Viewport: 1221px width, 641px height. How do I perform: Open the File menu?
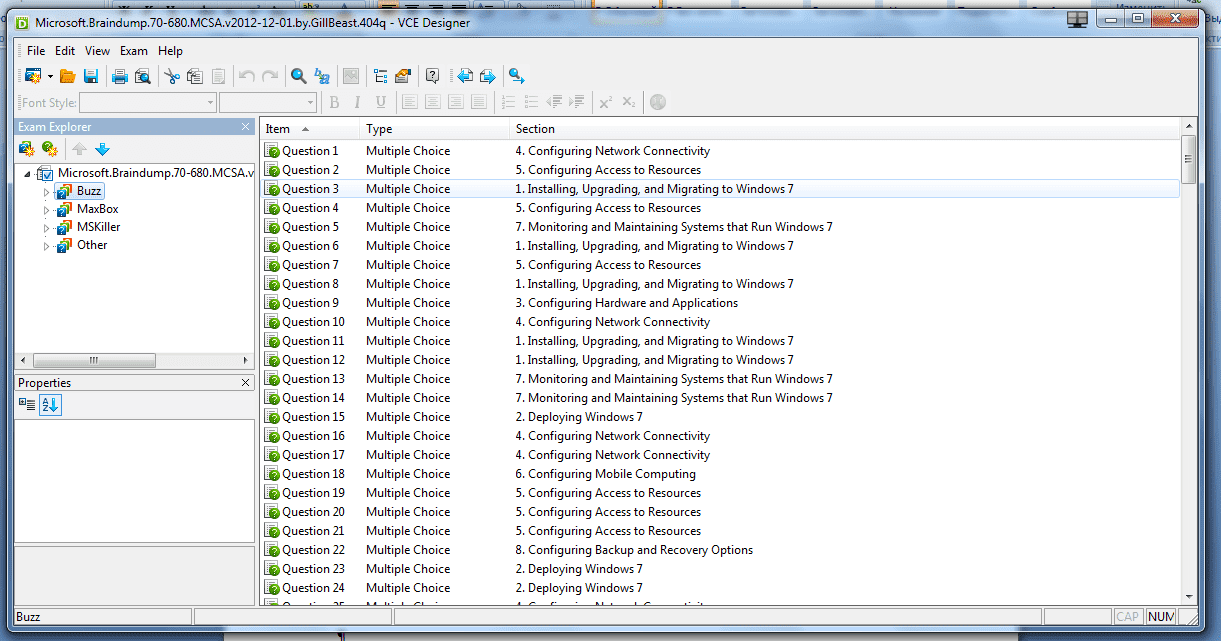pyautogui.click(x=36, y=51)
